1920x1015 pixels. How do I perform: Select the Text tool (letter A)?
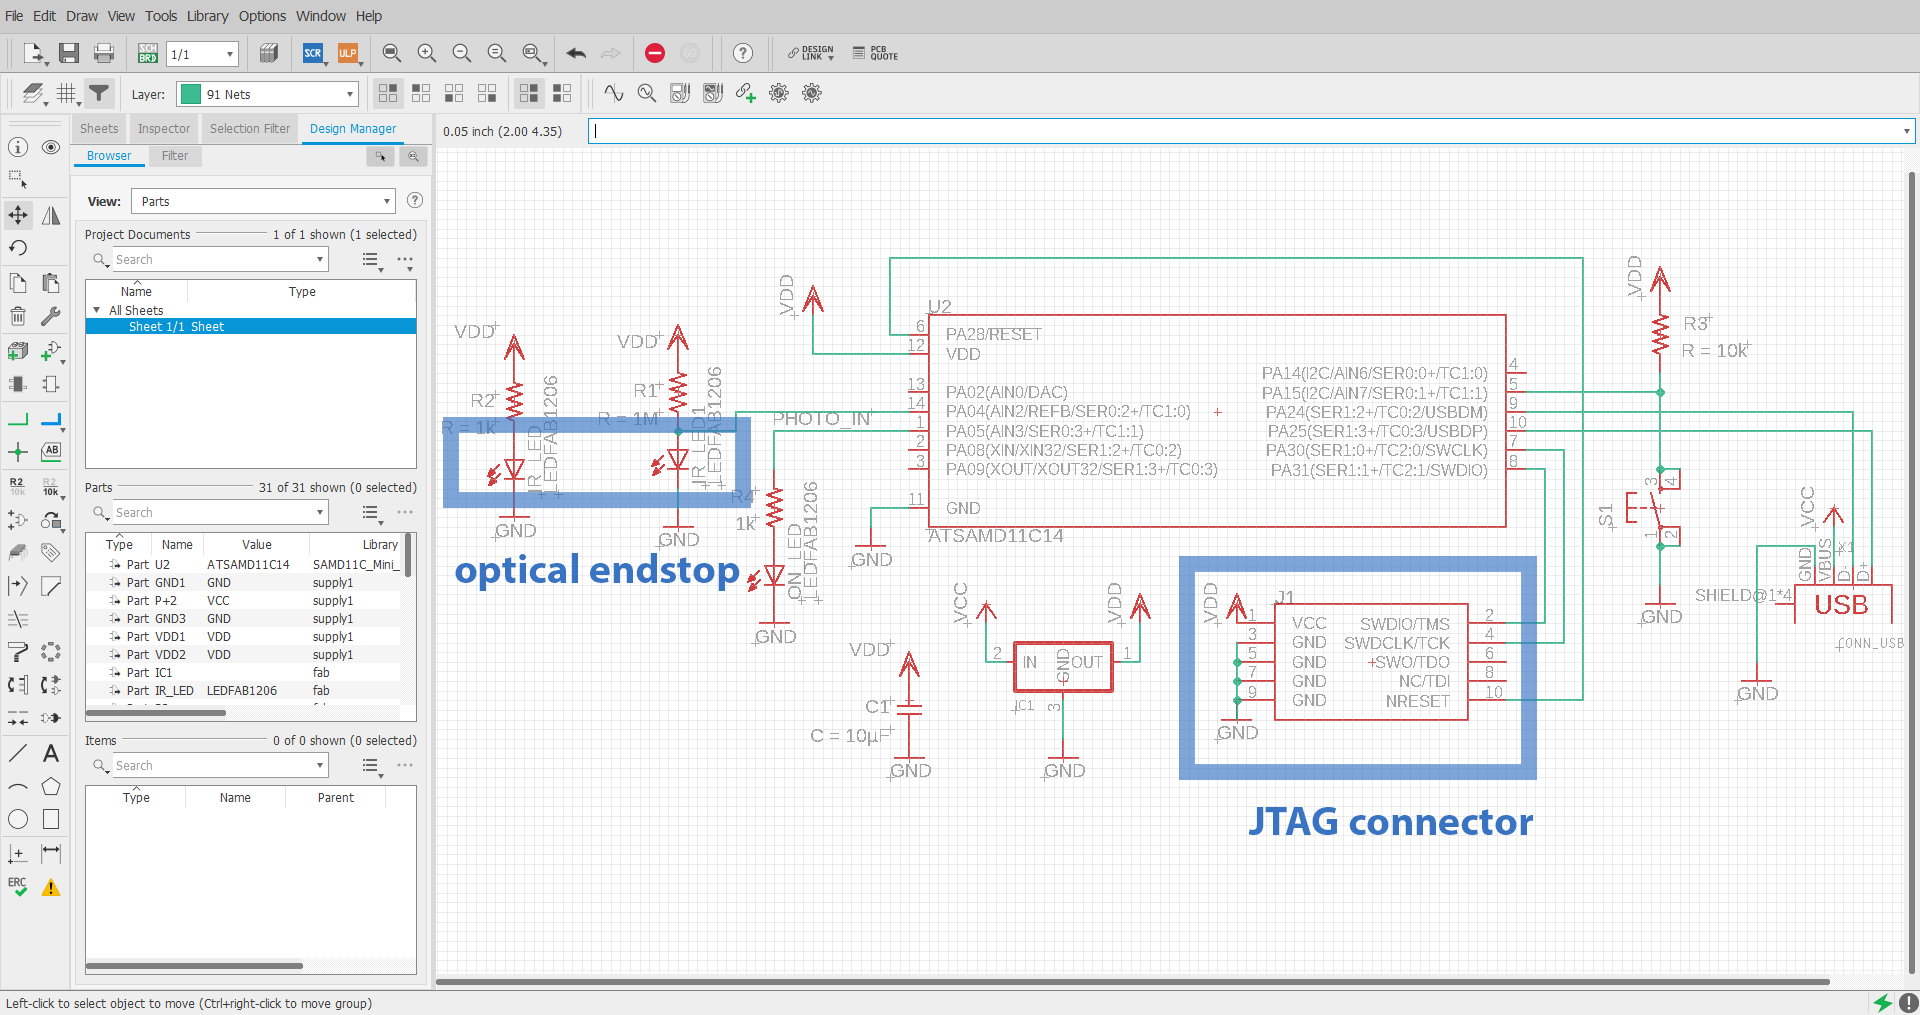[51, 753]
